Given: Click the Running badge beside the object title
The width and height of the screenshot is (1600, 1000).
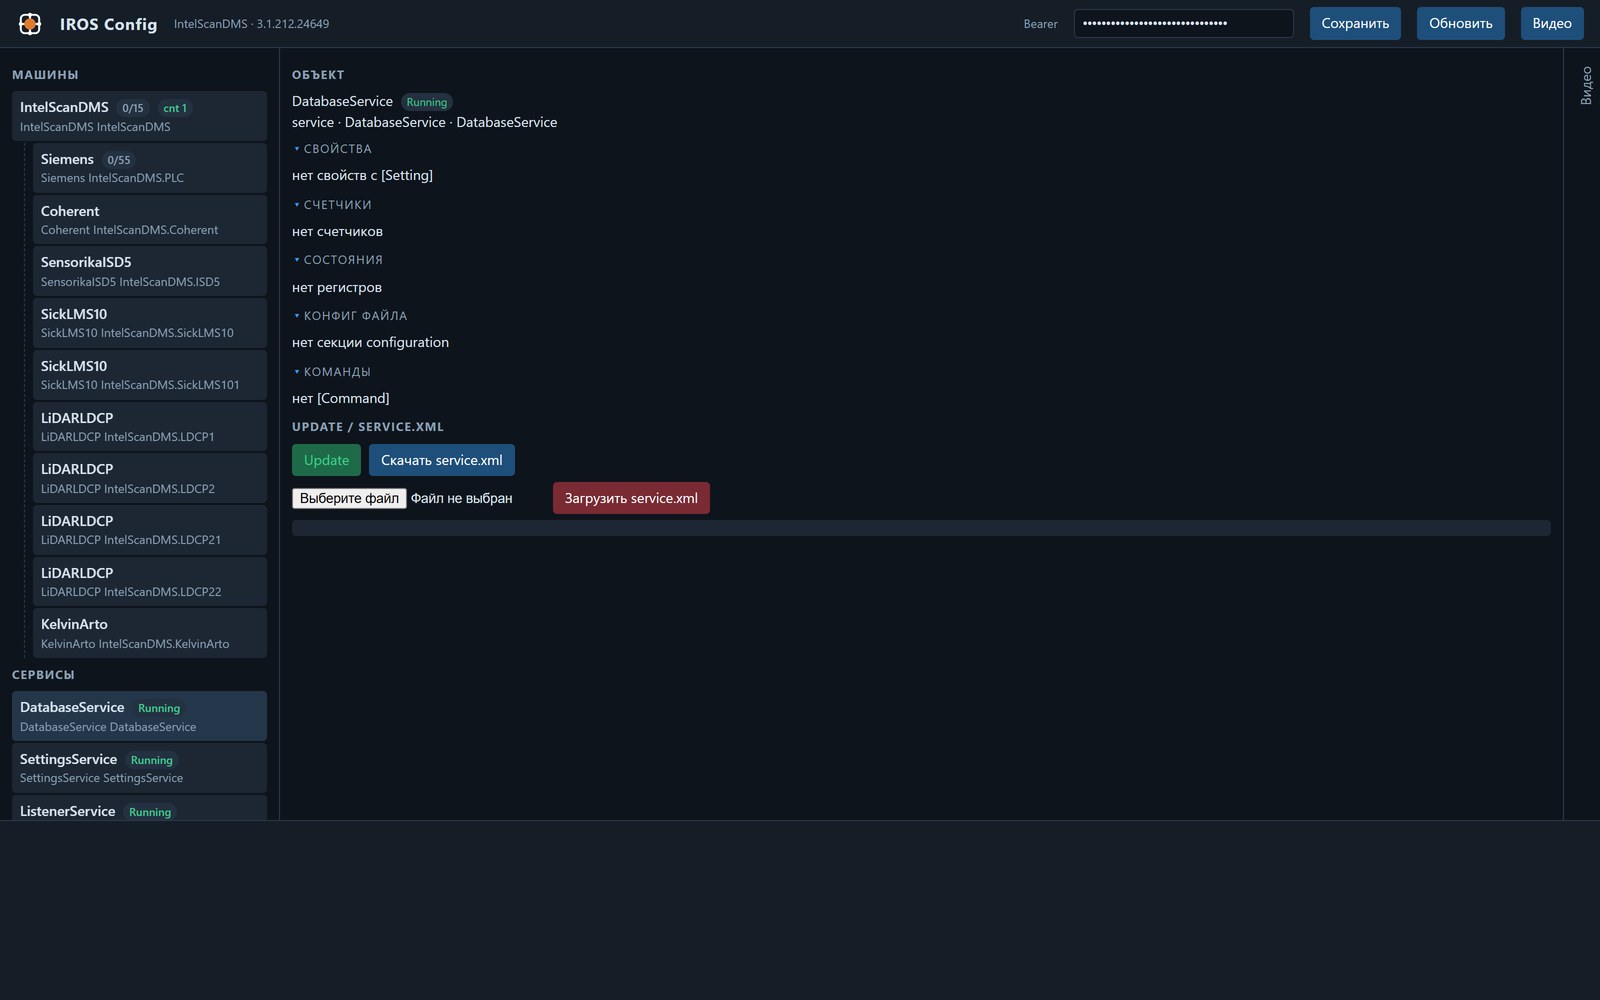Looking at the screenshot, I should (427, 102).
